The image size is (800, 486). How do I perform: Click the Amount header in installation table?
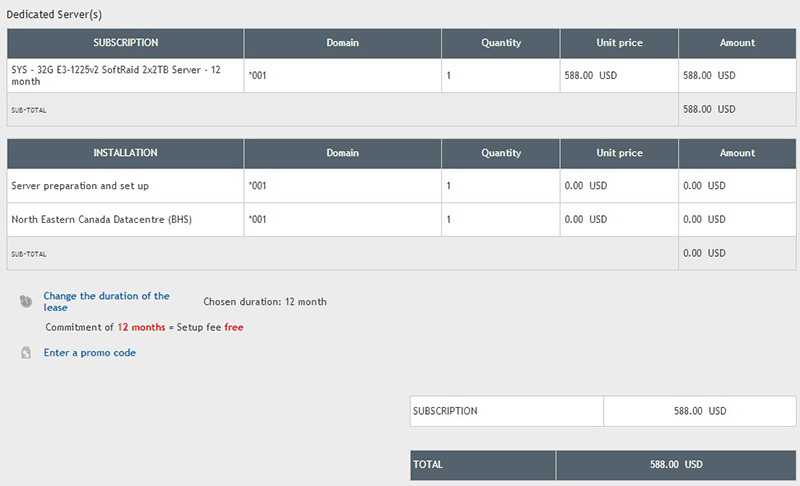737,153
